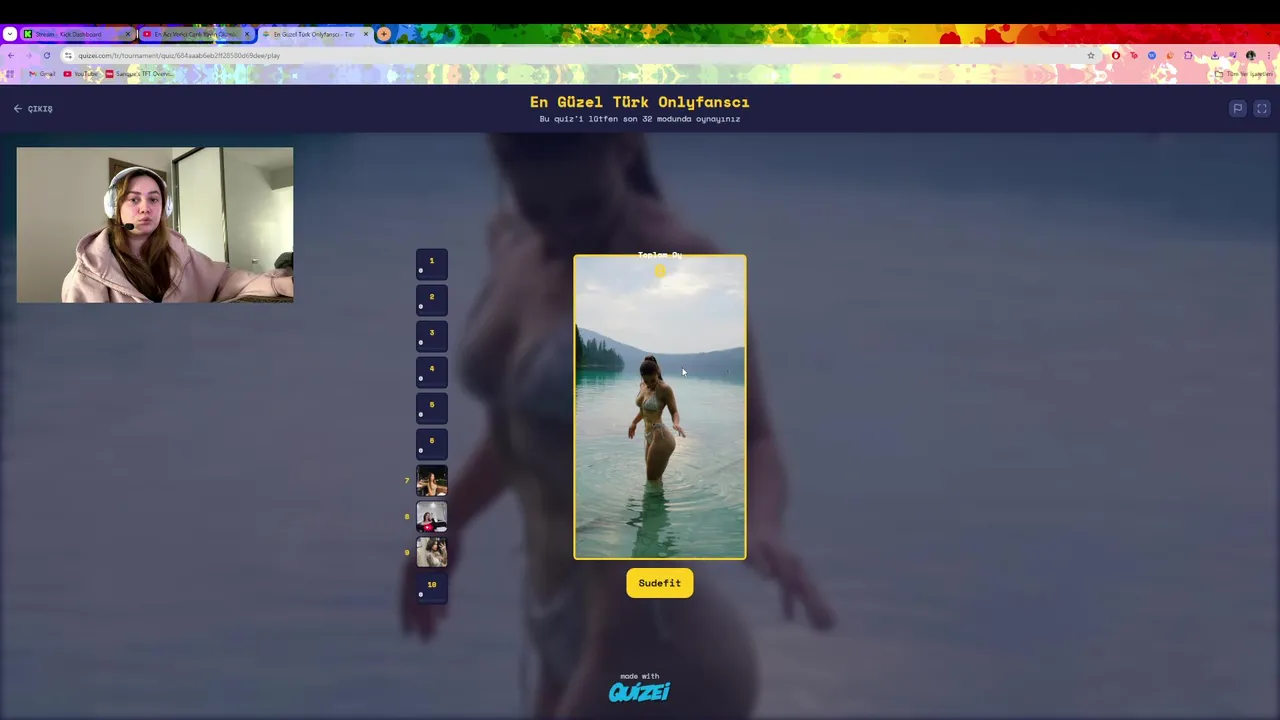Viewport: 1280px width, 720px height.
Task: Select rank slot 1
Action: pyautogui.click(x=432, y=264)
